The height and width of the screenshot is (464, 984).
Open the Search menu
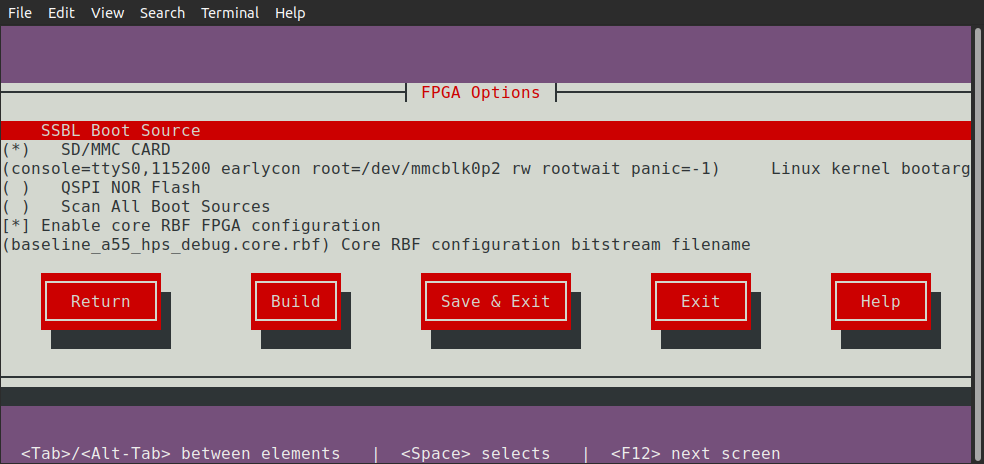tap(162, 13)
